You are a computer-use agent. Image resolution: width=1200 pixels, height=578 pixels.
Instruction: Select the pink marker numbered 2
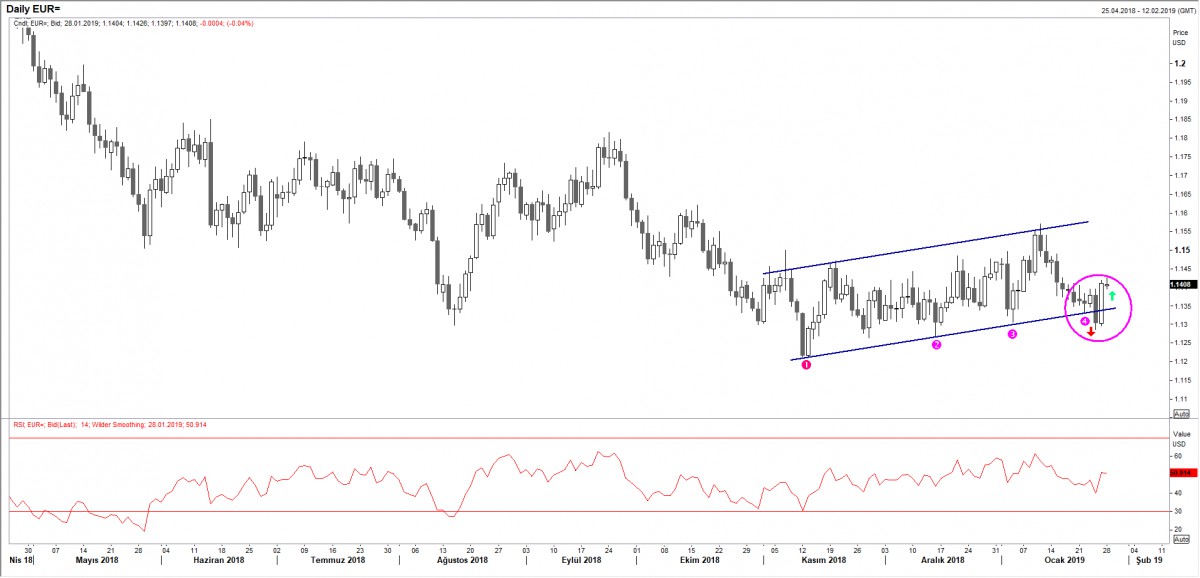pos(937,345)
